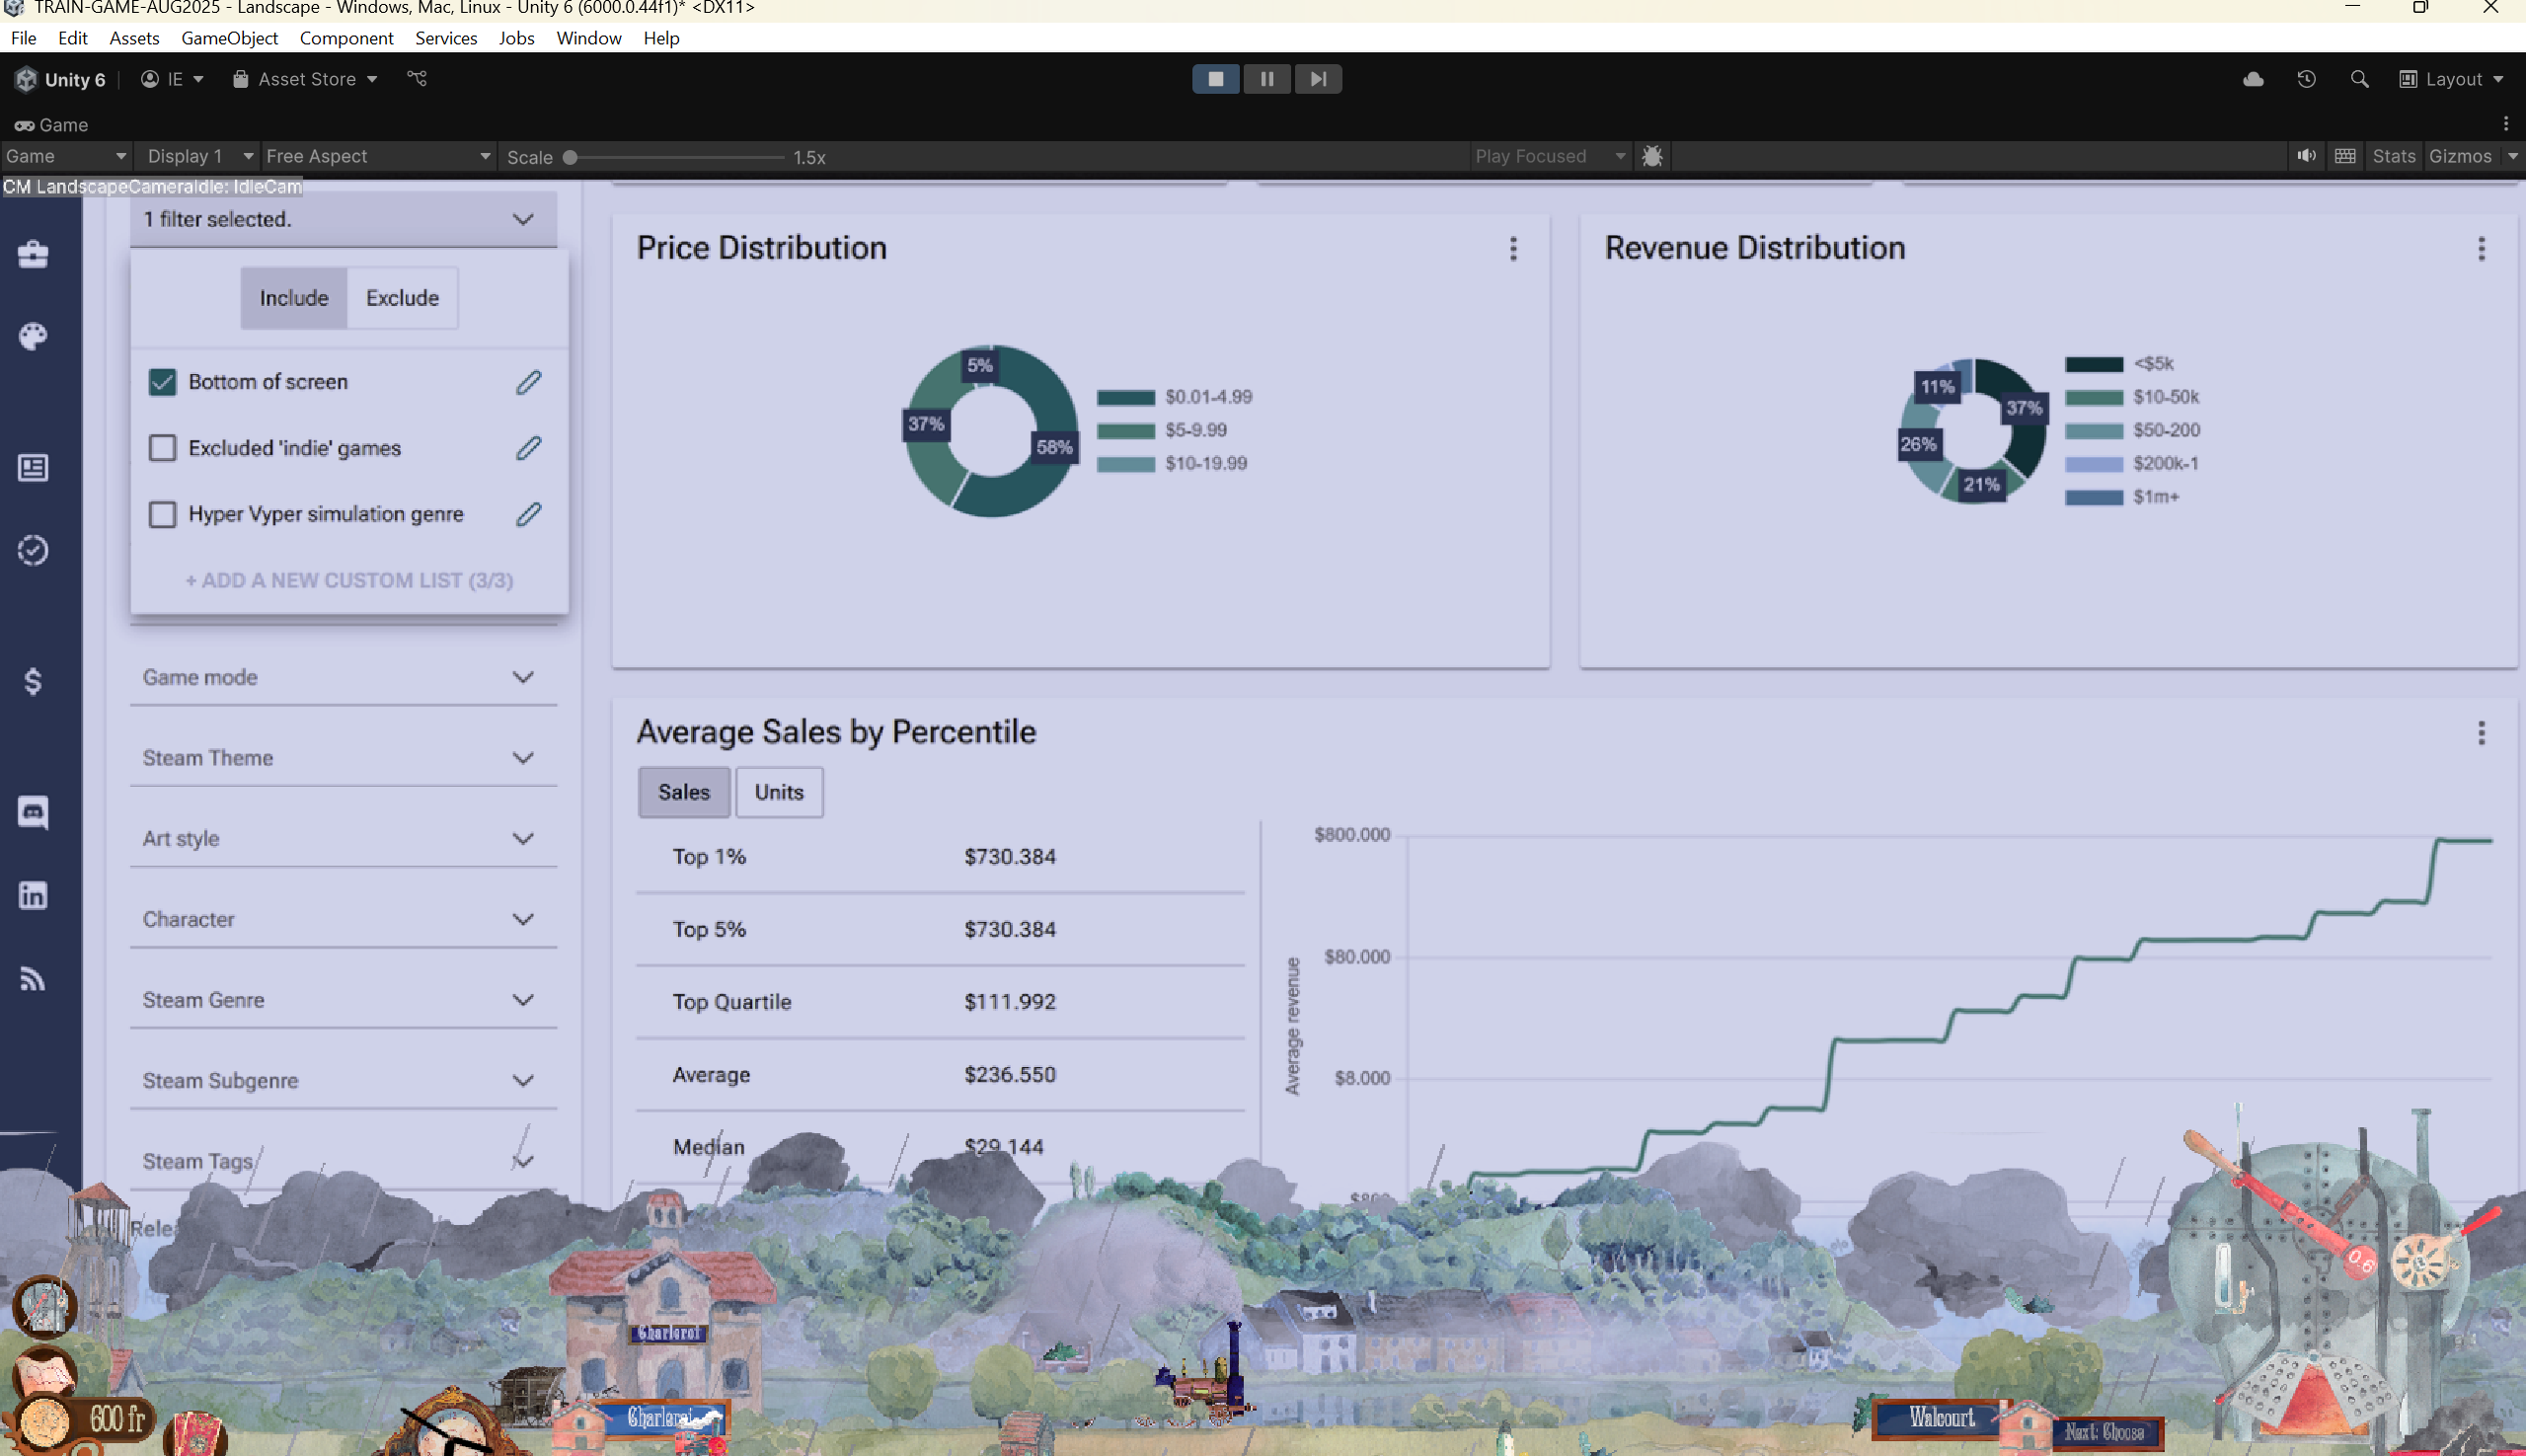Expand the Steam Genre filter
The height and width of the screenshot is (1456, 2526).
(x=343, y=1000)
